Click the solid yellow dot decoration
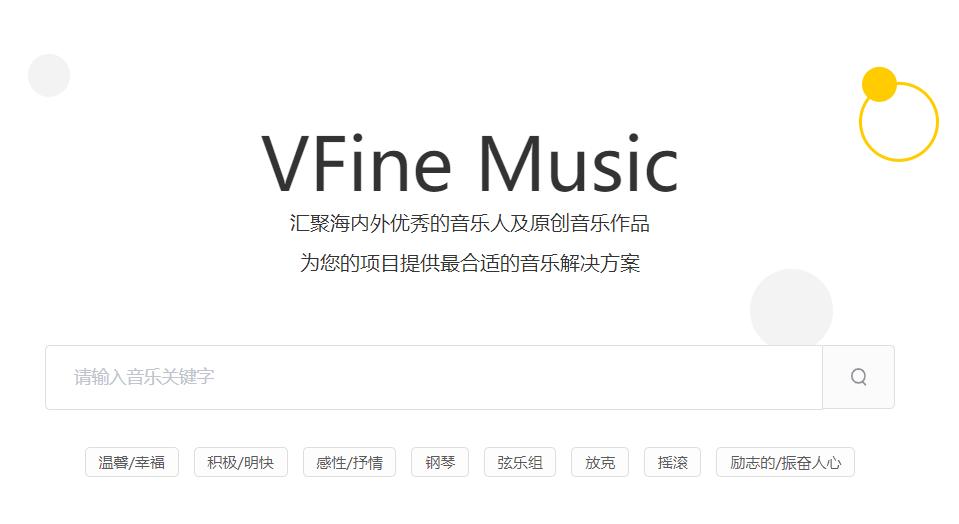The height and width of the screenshot is (524, 959). coord(879,84)
